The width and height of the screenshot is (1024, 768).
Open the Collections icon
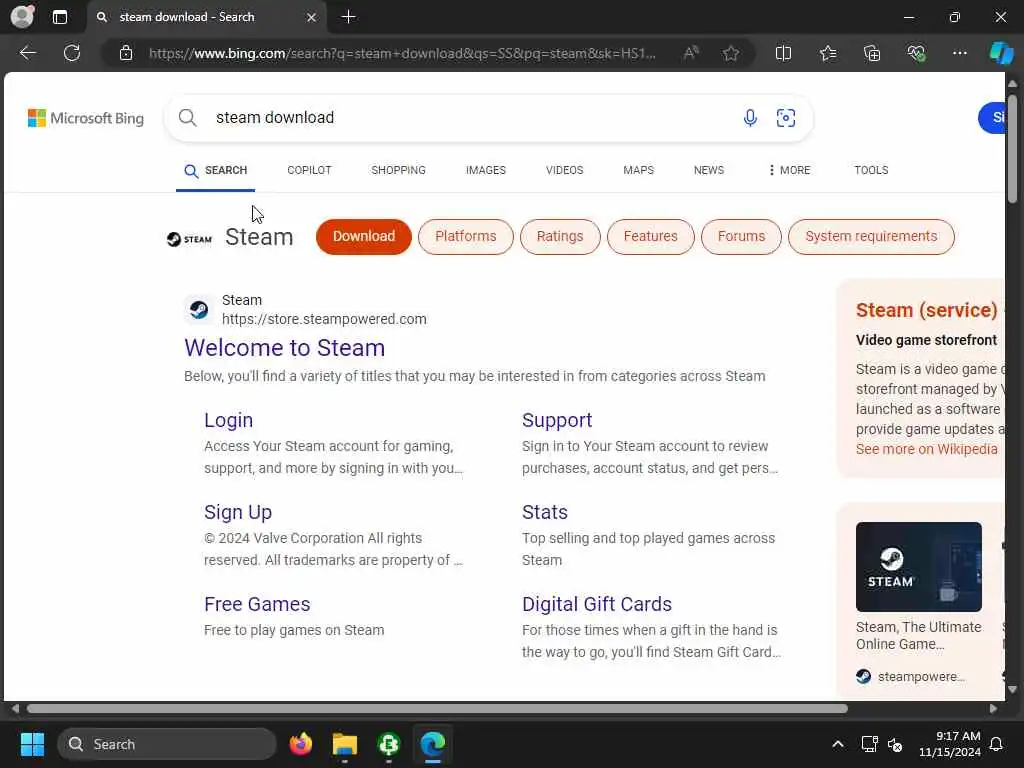[872, 53]
